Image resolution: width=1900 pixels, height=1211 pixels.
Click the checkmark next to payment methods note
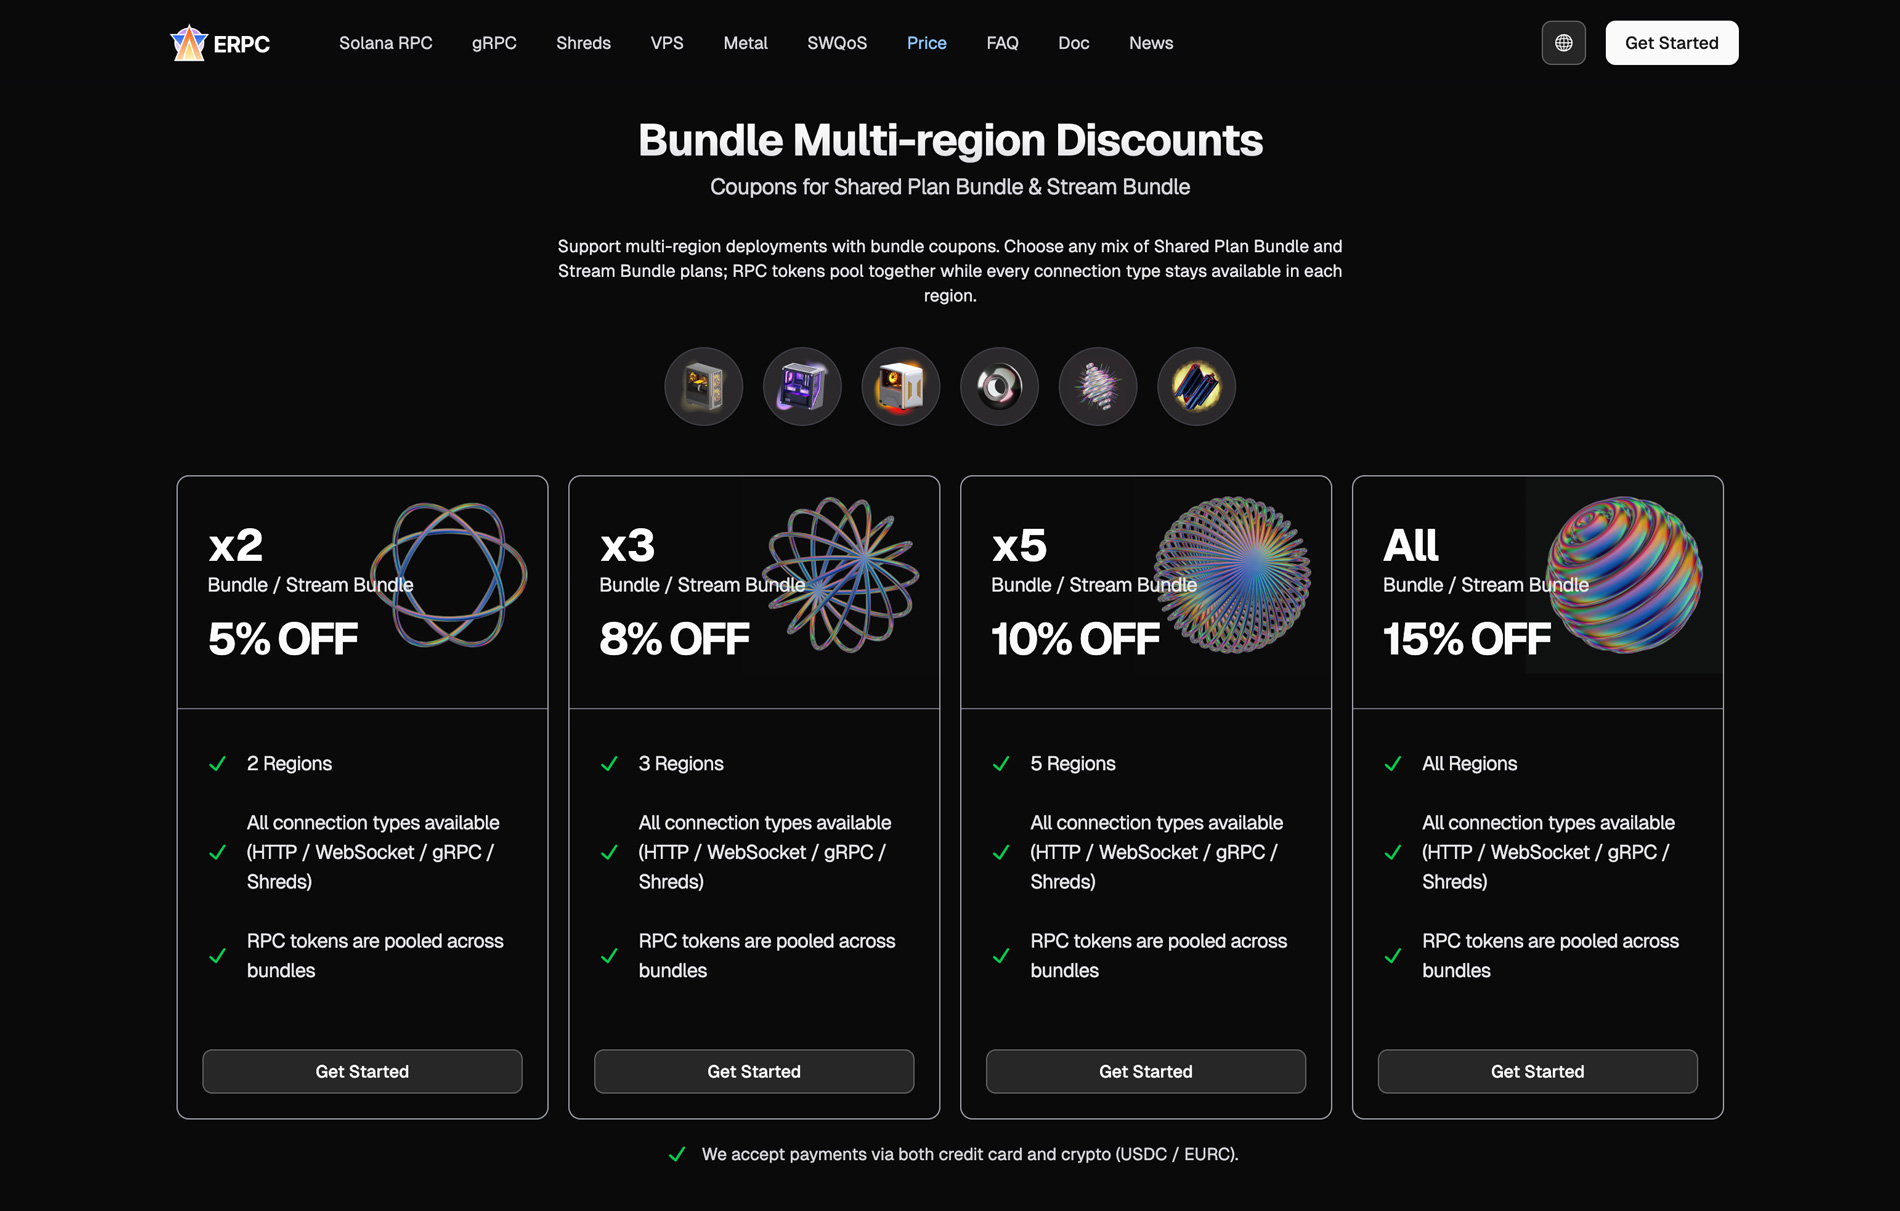coord(677,1154)
